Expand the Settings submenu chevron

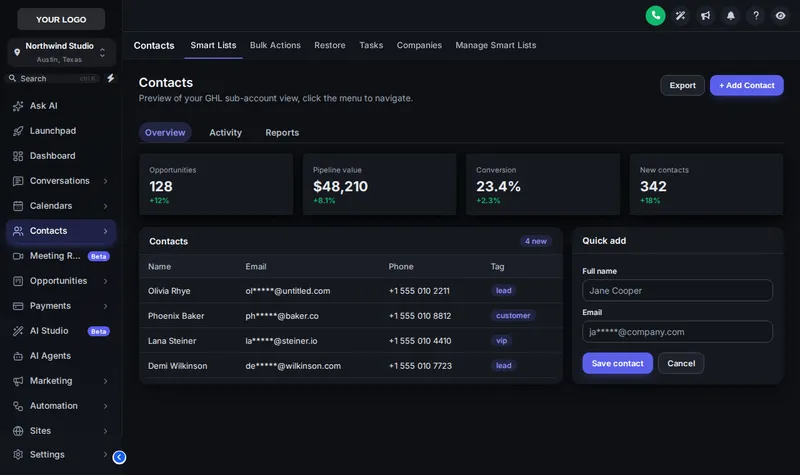click(x=106, y=454)
